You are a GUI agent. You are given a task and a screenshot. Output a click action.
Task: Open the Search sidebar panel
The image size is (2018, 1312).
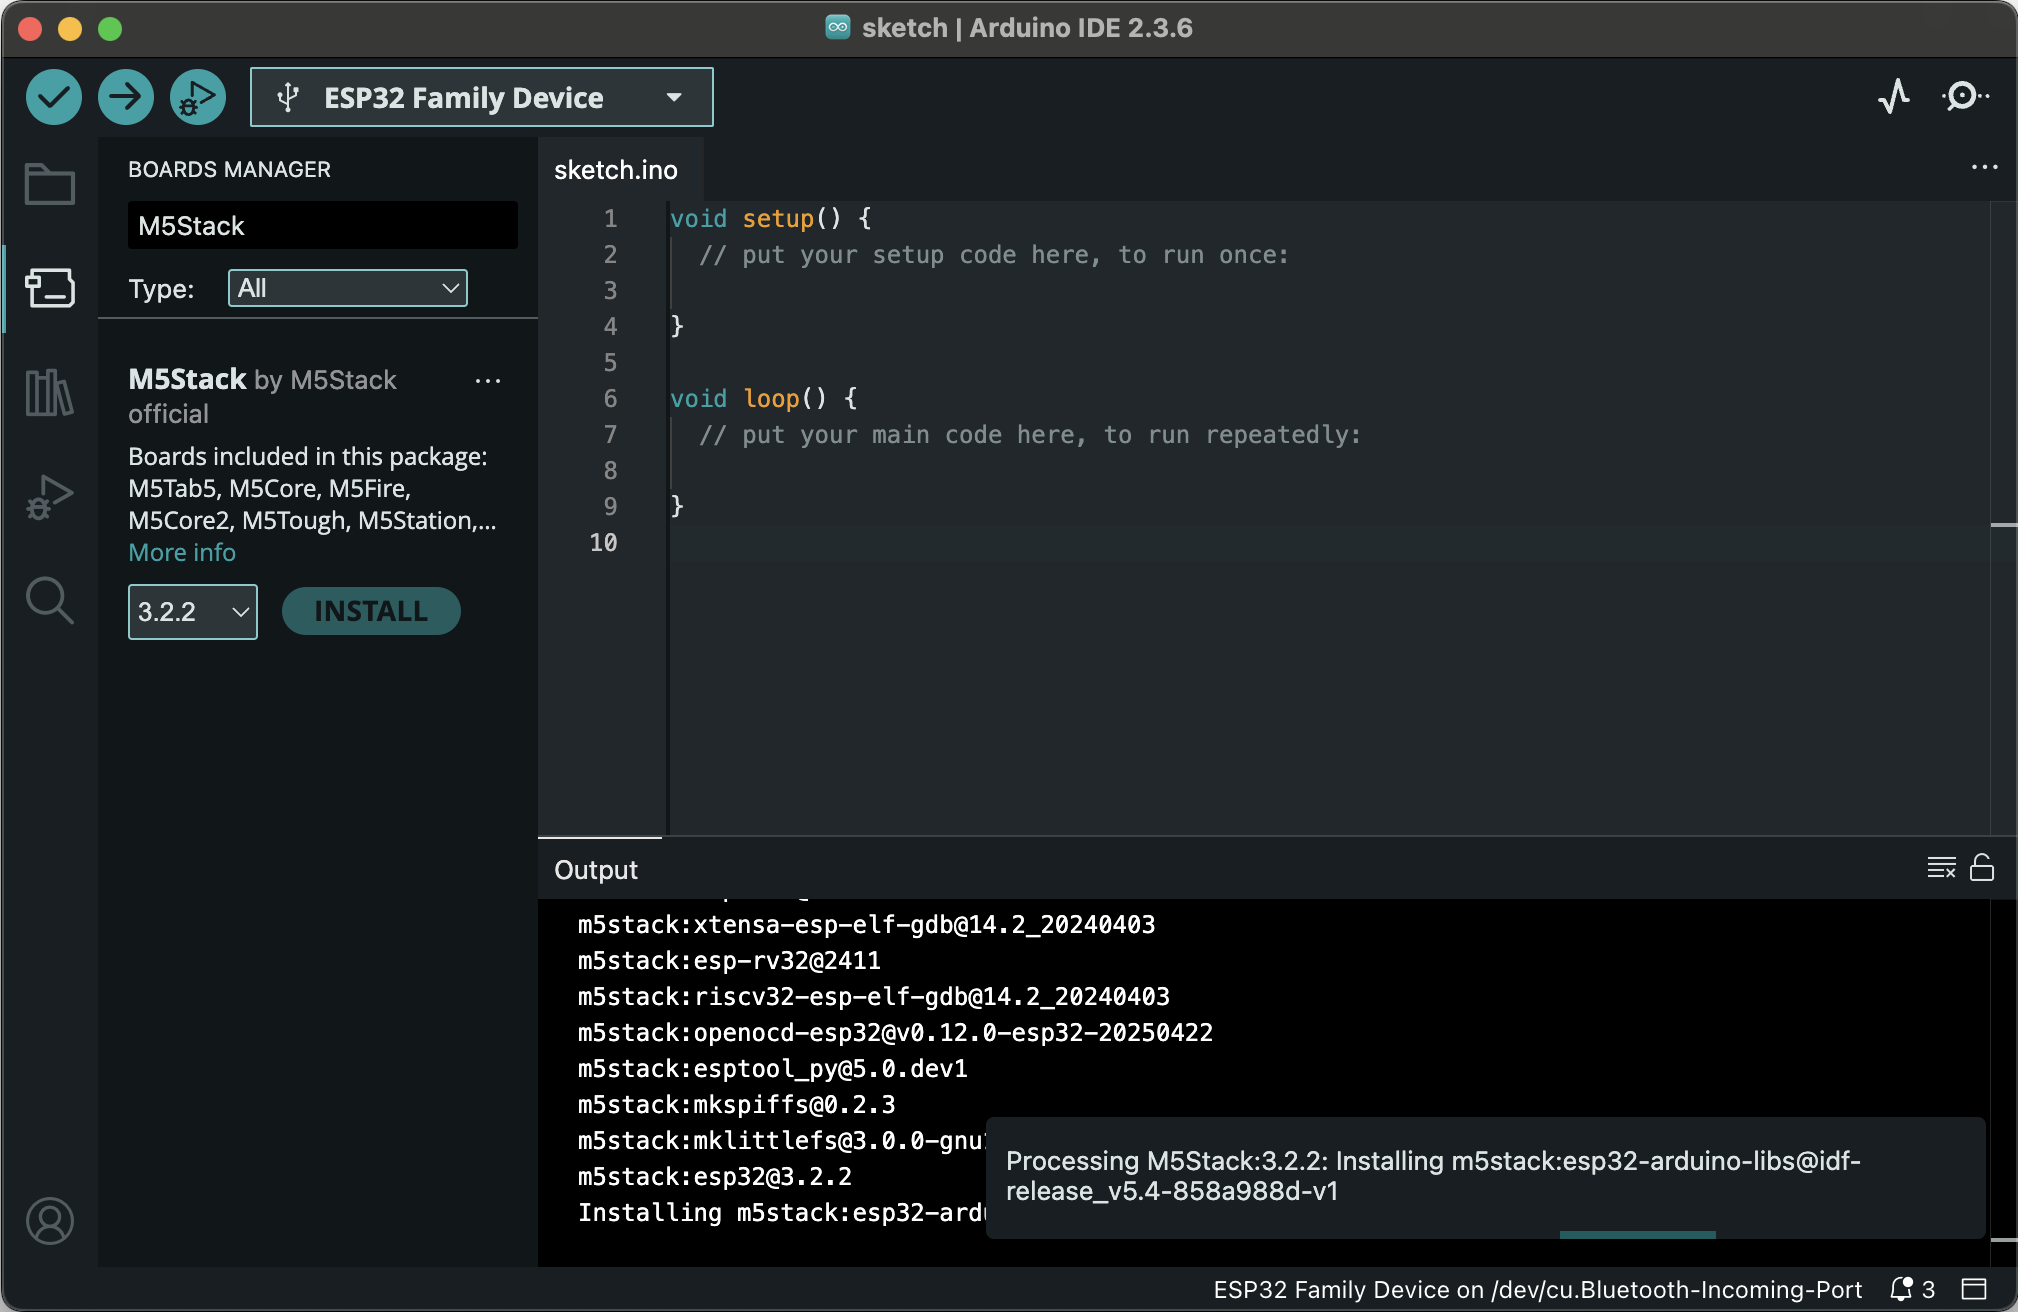(49, 601)
